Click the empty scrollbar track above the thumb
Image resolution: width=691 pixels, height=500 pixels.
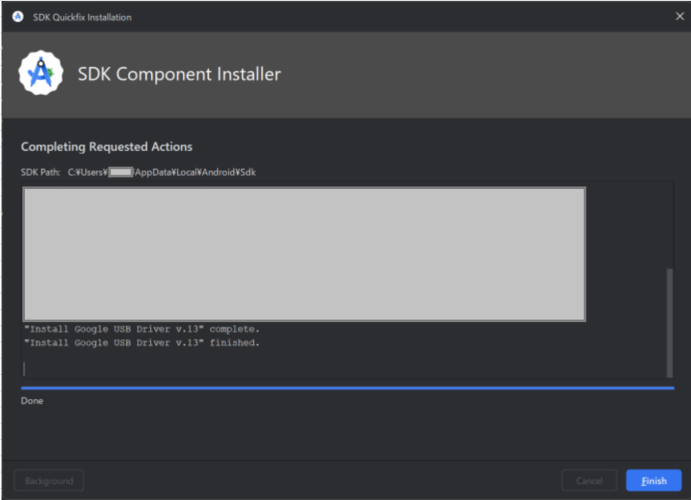[670, 225]
